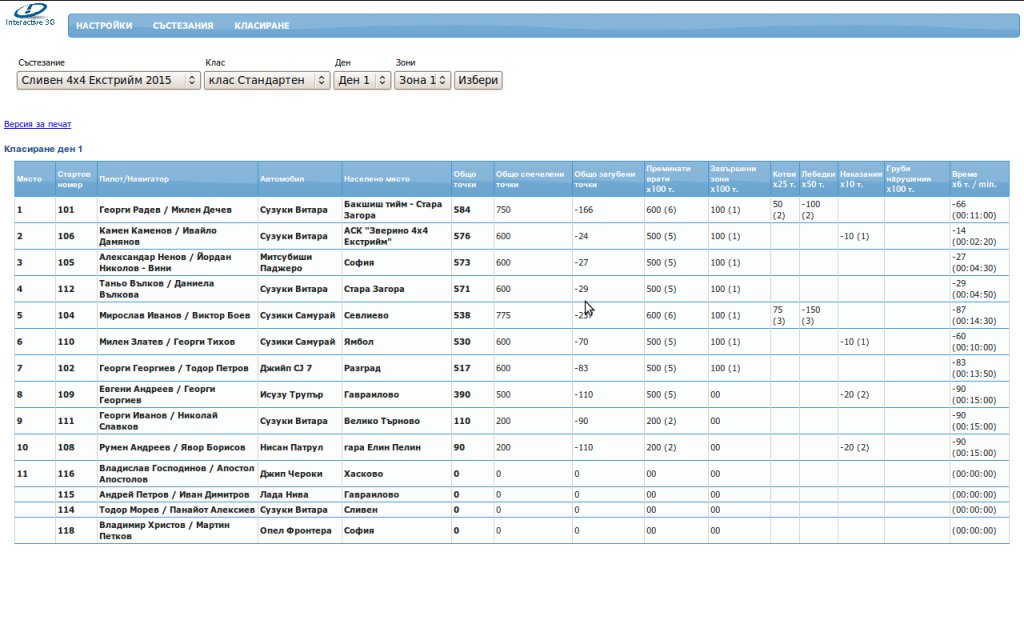Click the Пилот/Навигатор column header
The width and height of the screenshot is (1024, 640).
click(x=134, y=179)
